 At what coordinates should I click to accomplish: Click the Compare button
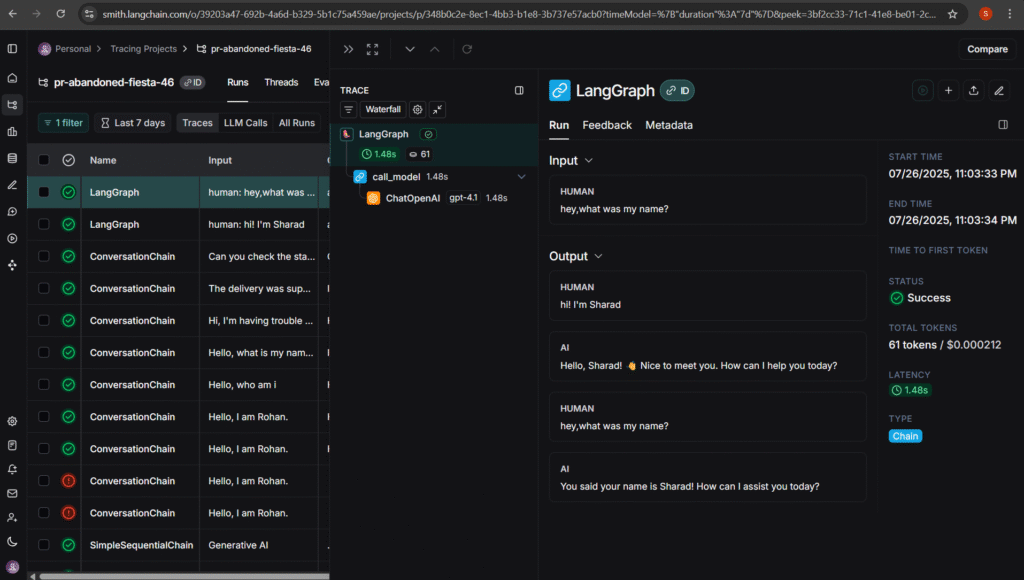(987, 49)
